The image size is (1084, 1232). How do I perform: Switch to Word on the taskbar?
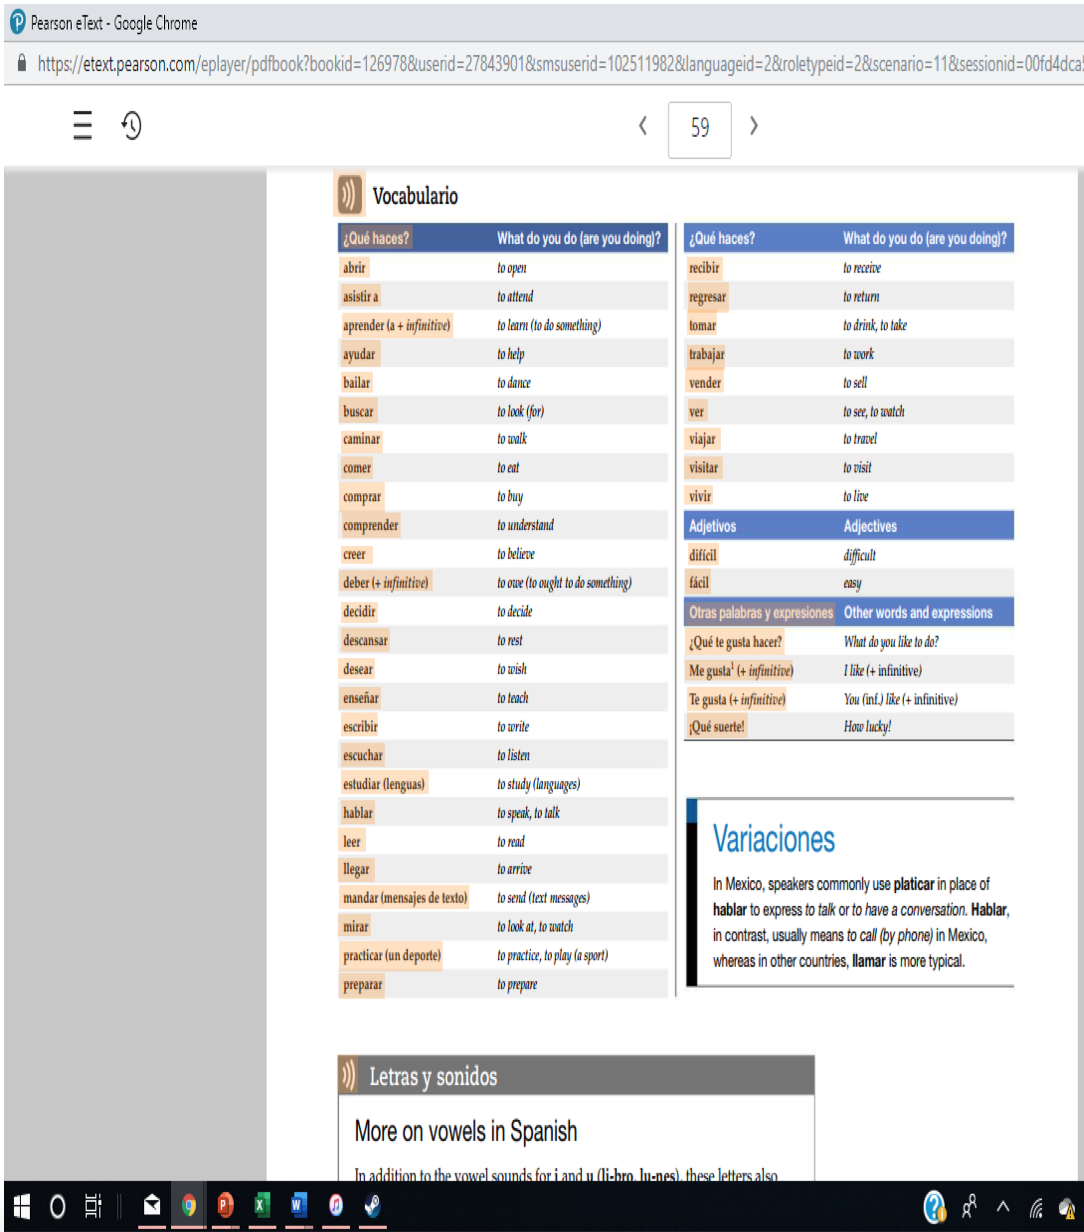click(x=298, y=1207)
